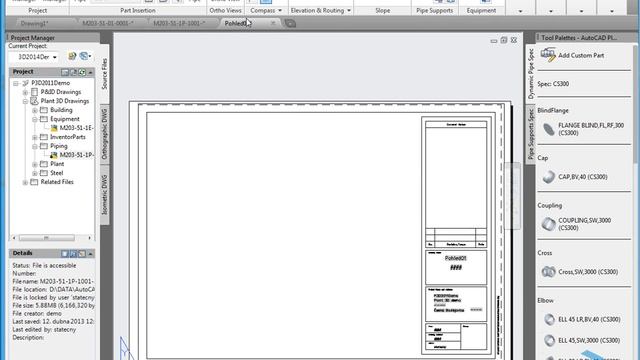The width and height of the screenshot is (640, 360).
Task: Click first icon in Project panel header
Action: pos(65,72)
